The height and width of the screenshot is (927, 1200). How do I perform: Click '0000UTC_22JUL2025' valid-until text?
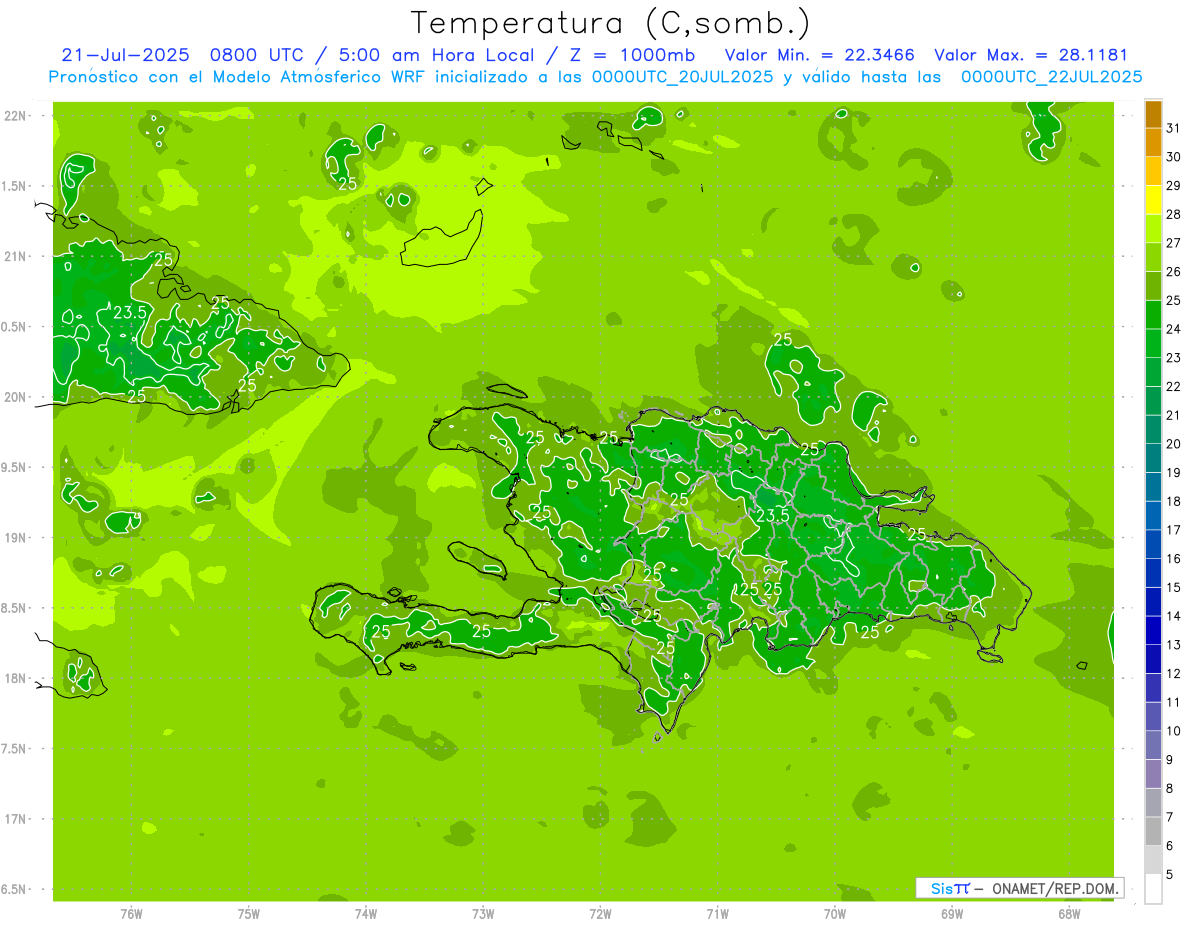point(1051,77)
